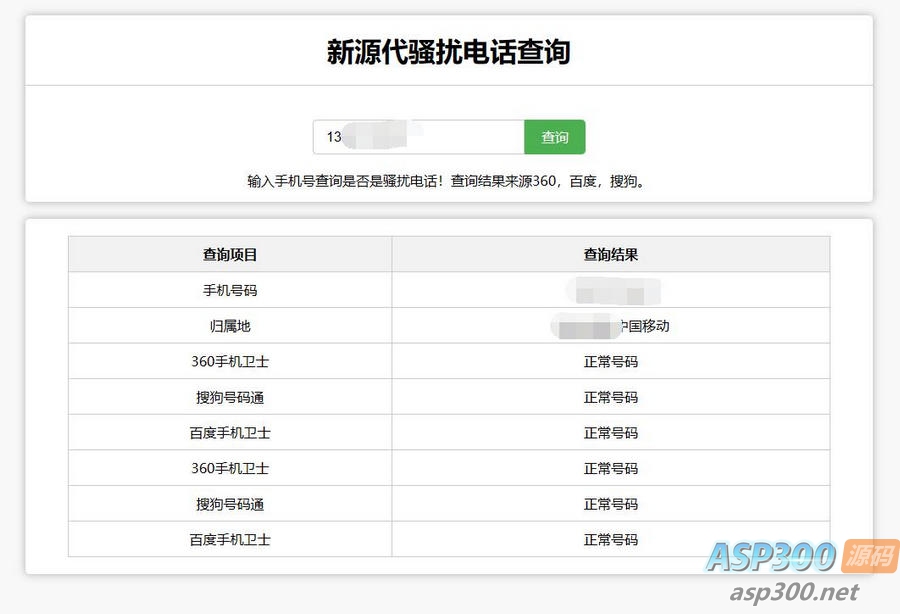Select the 归属地 row label
Image resolution: width=900 pixels, height=614 pixels.
coord(230,326)
